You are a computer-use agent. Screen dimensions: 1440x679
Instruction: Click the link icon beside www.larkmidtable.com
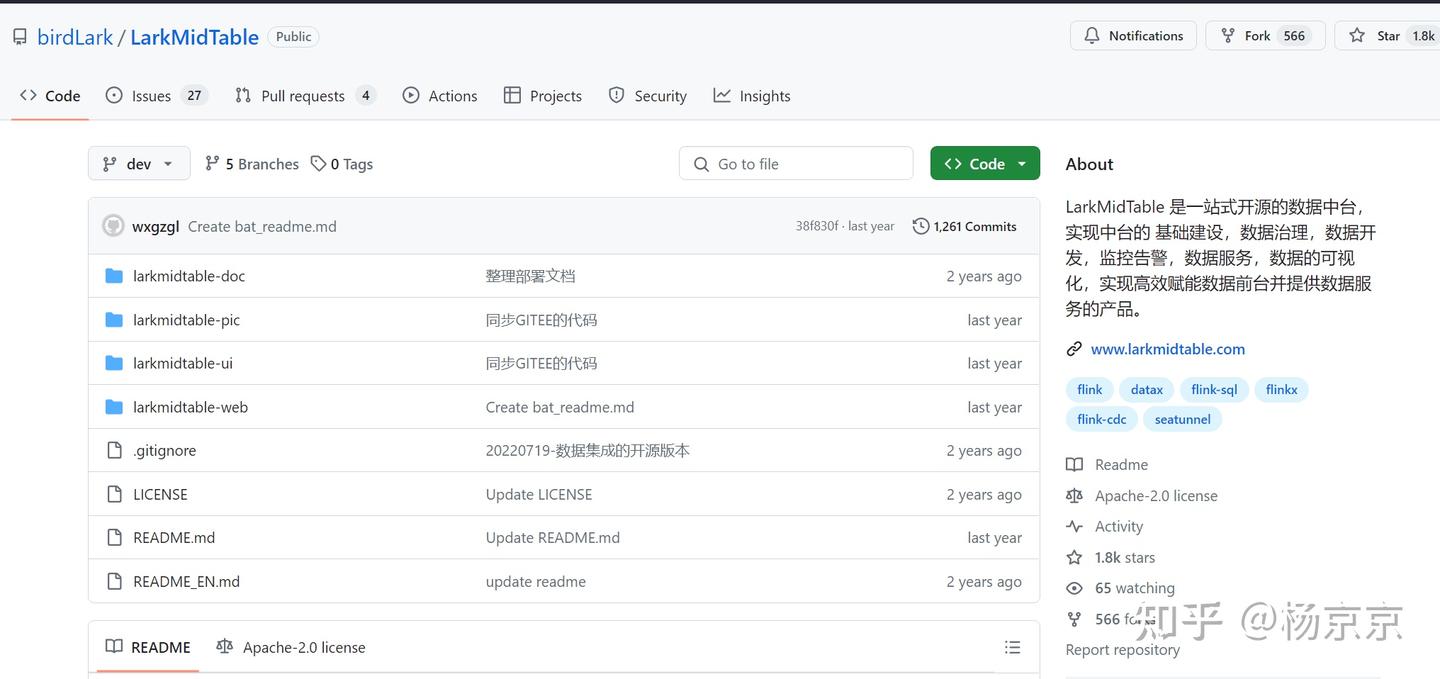click(1074, 349)
